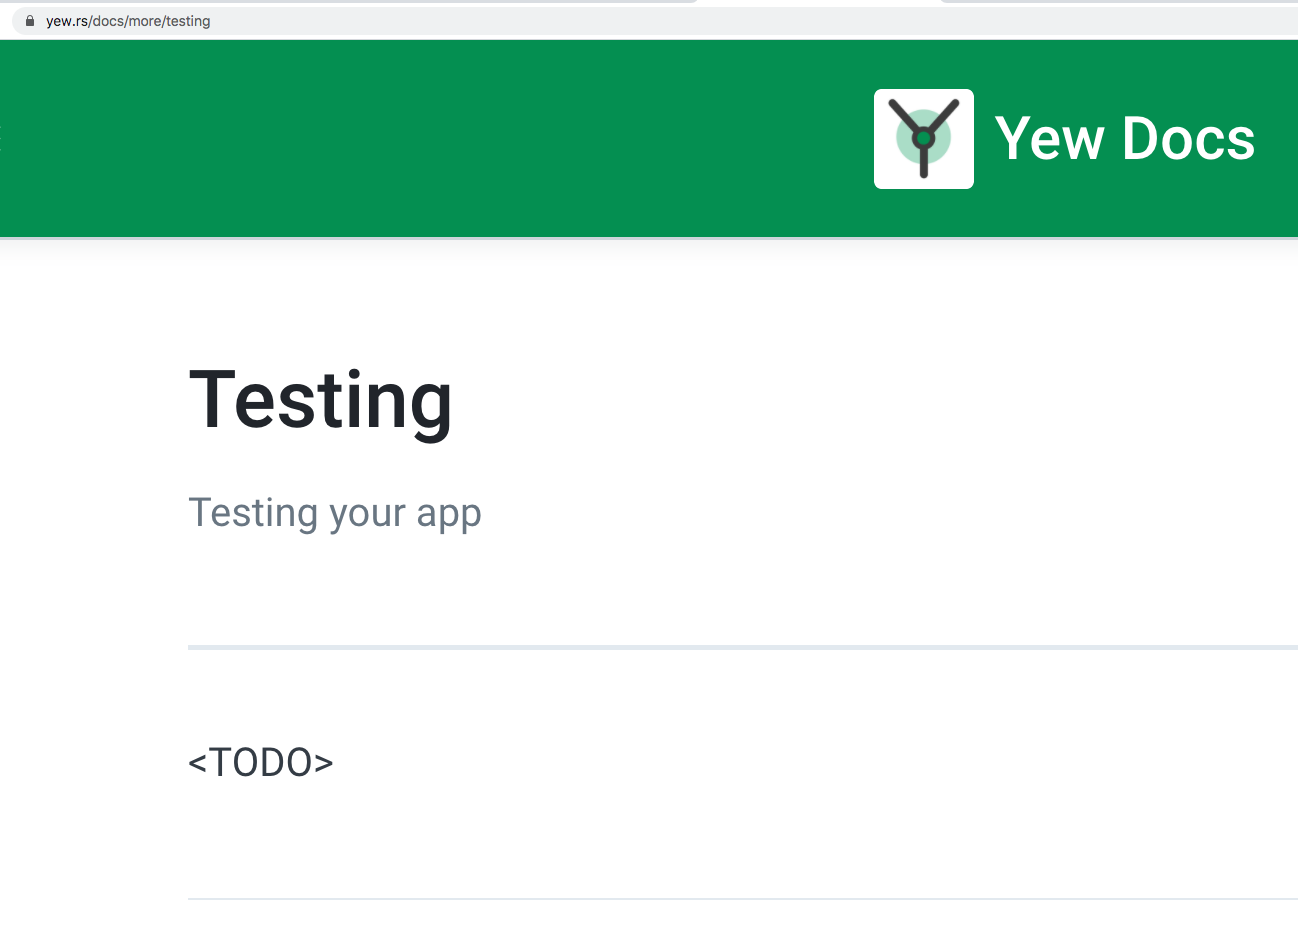Image resolution: width=1298 pixels, height=943 pixels.
Task: Click the word 'Docs' in header title
Action: point(1188,139)
